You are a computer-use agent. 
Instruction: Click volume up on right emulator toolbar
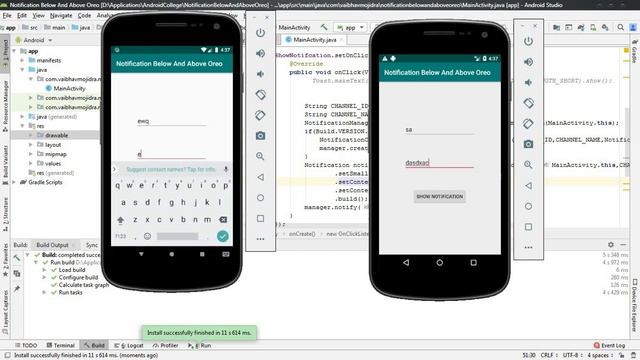(x=528, y=62)
